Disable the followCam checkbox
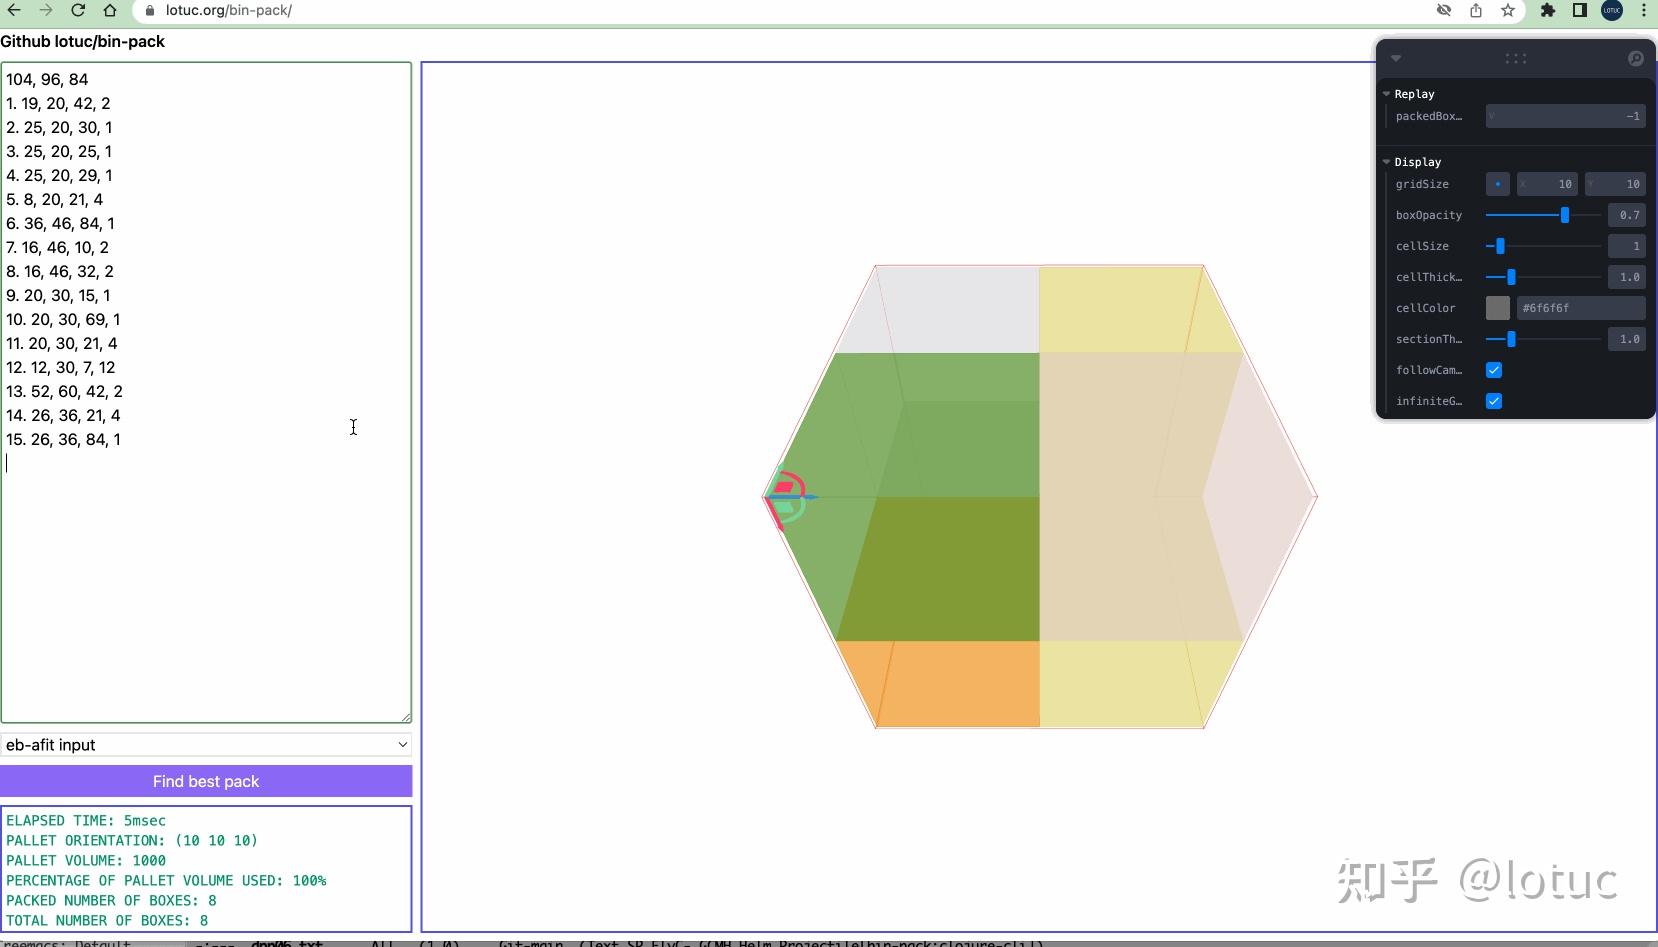The height and width of the screenshot is (947, 1658). (1495, 370)
